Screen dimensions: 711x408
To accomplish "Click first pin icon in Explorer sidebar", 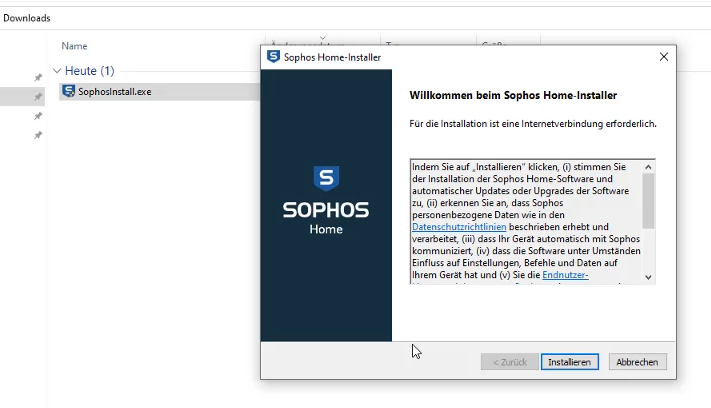I will coord(38,78).
